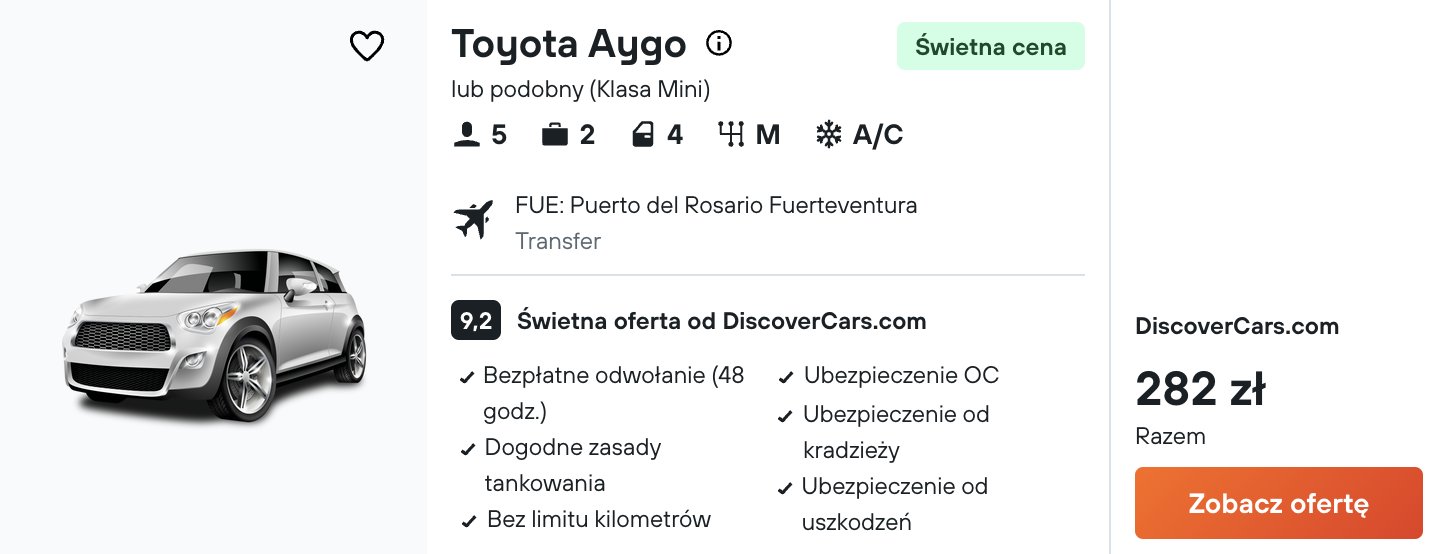The height and width of the screenshot is (554, 1436).
Task: Click the car door icon showing 4
Action: pos(643,135)
